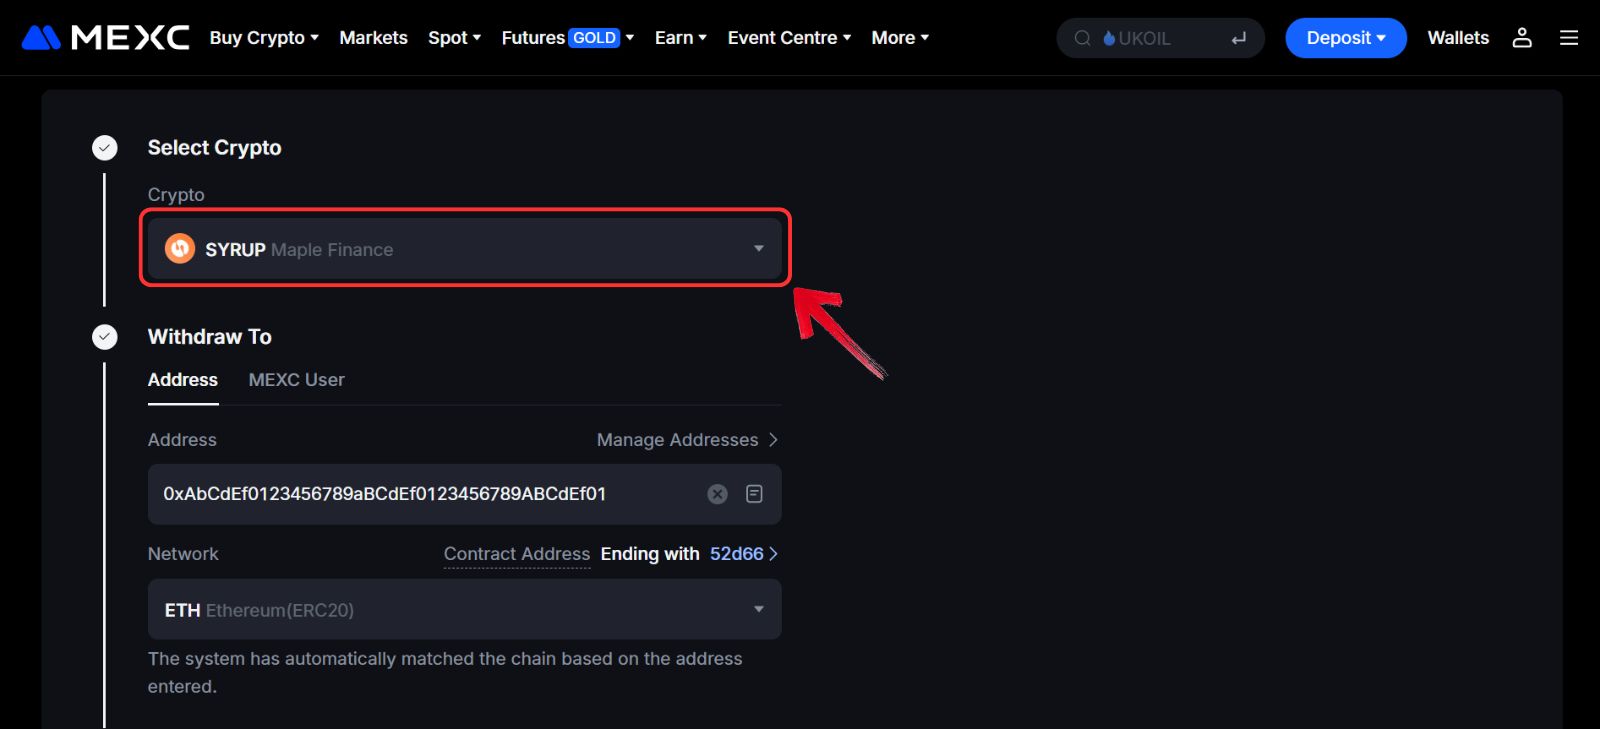Open the user profile icon
Screen dimensions: 1600x729
[x=1522, y=38]
